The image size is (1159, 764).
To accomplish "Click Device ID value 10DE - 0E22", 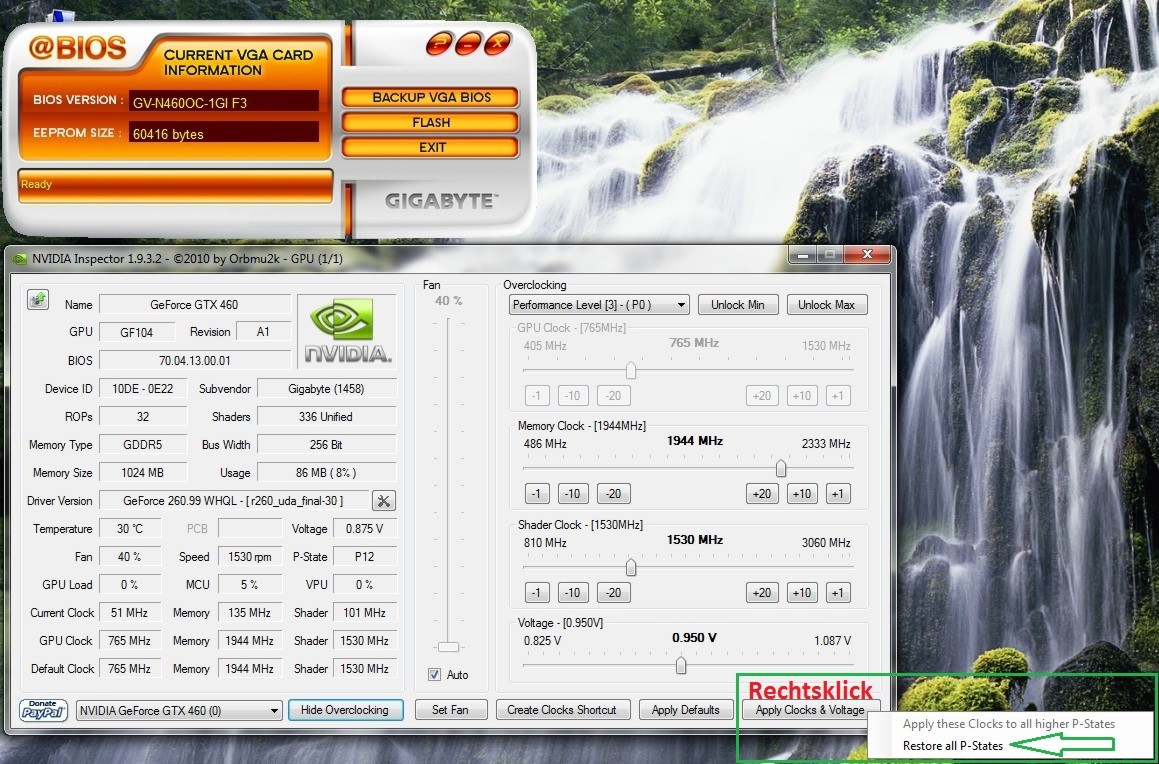I will (x=143, y=389).
